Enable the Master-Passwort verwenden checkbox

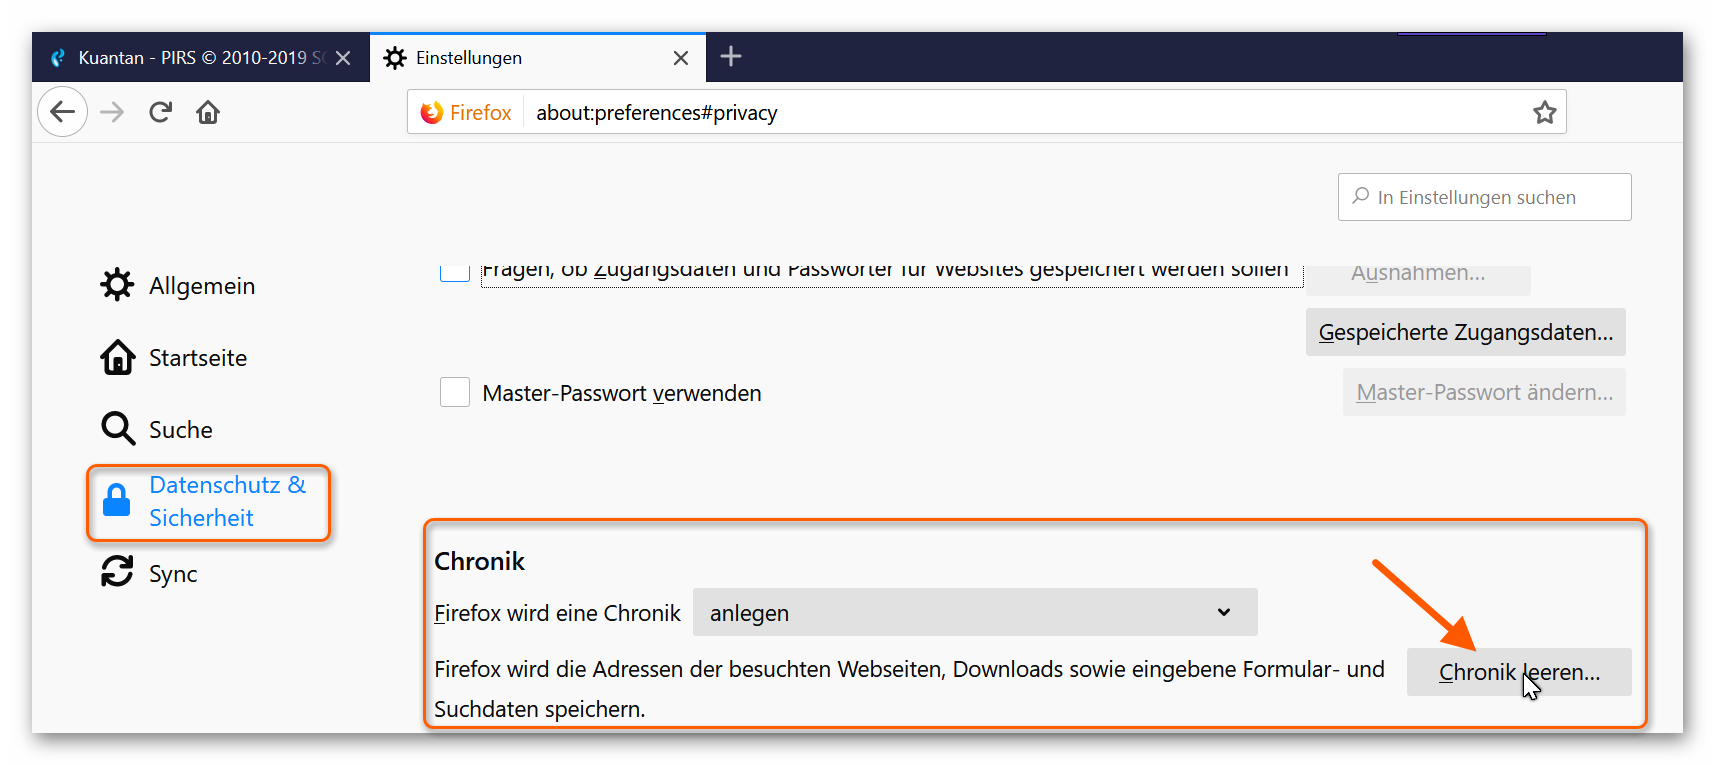coord(455,392)
